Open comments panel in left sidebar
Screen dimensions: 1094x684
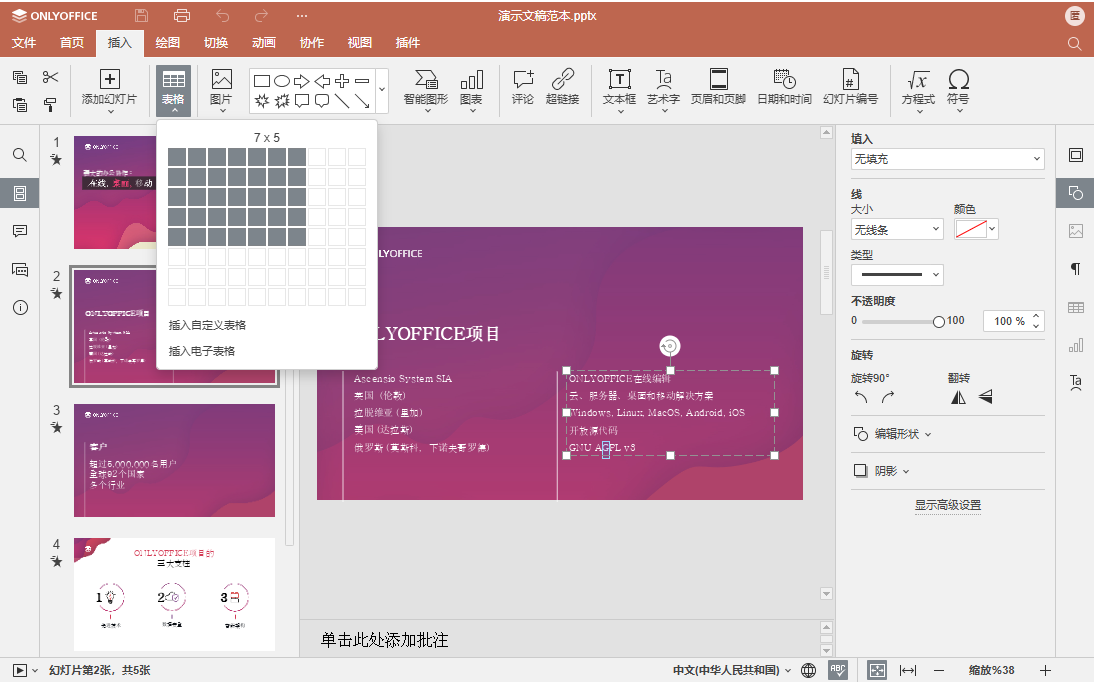point(20,231)
